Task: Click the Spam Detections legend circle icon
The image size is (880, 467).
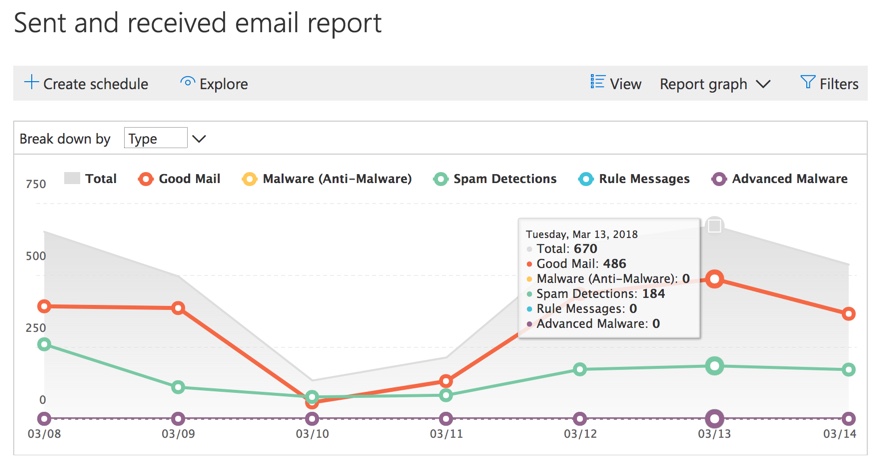Action: 440,179
